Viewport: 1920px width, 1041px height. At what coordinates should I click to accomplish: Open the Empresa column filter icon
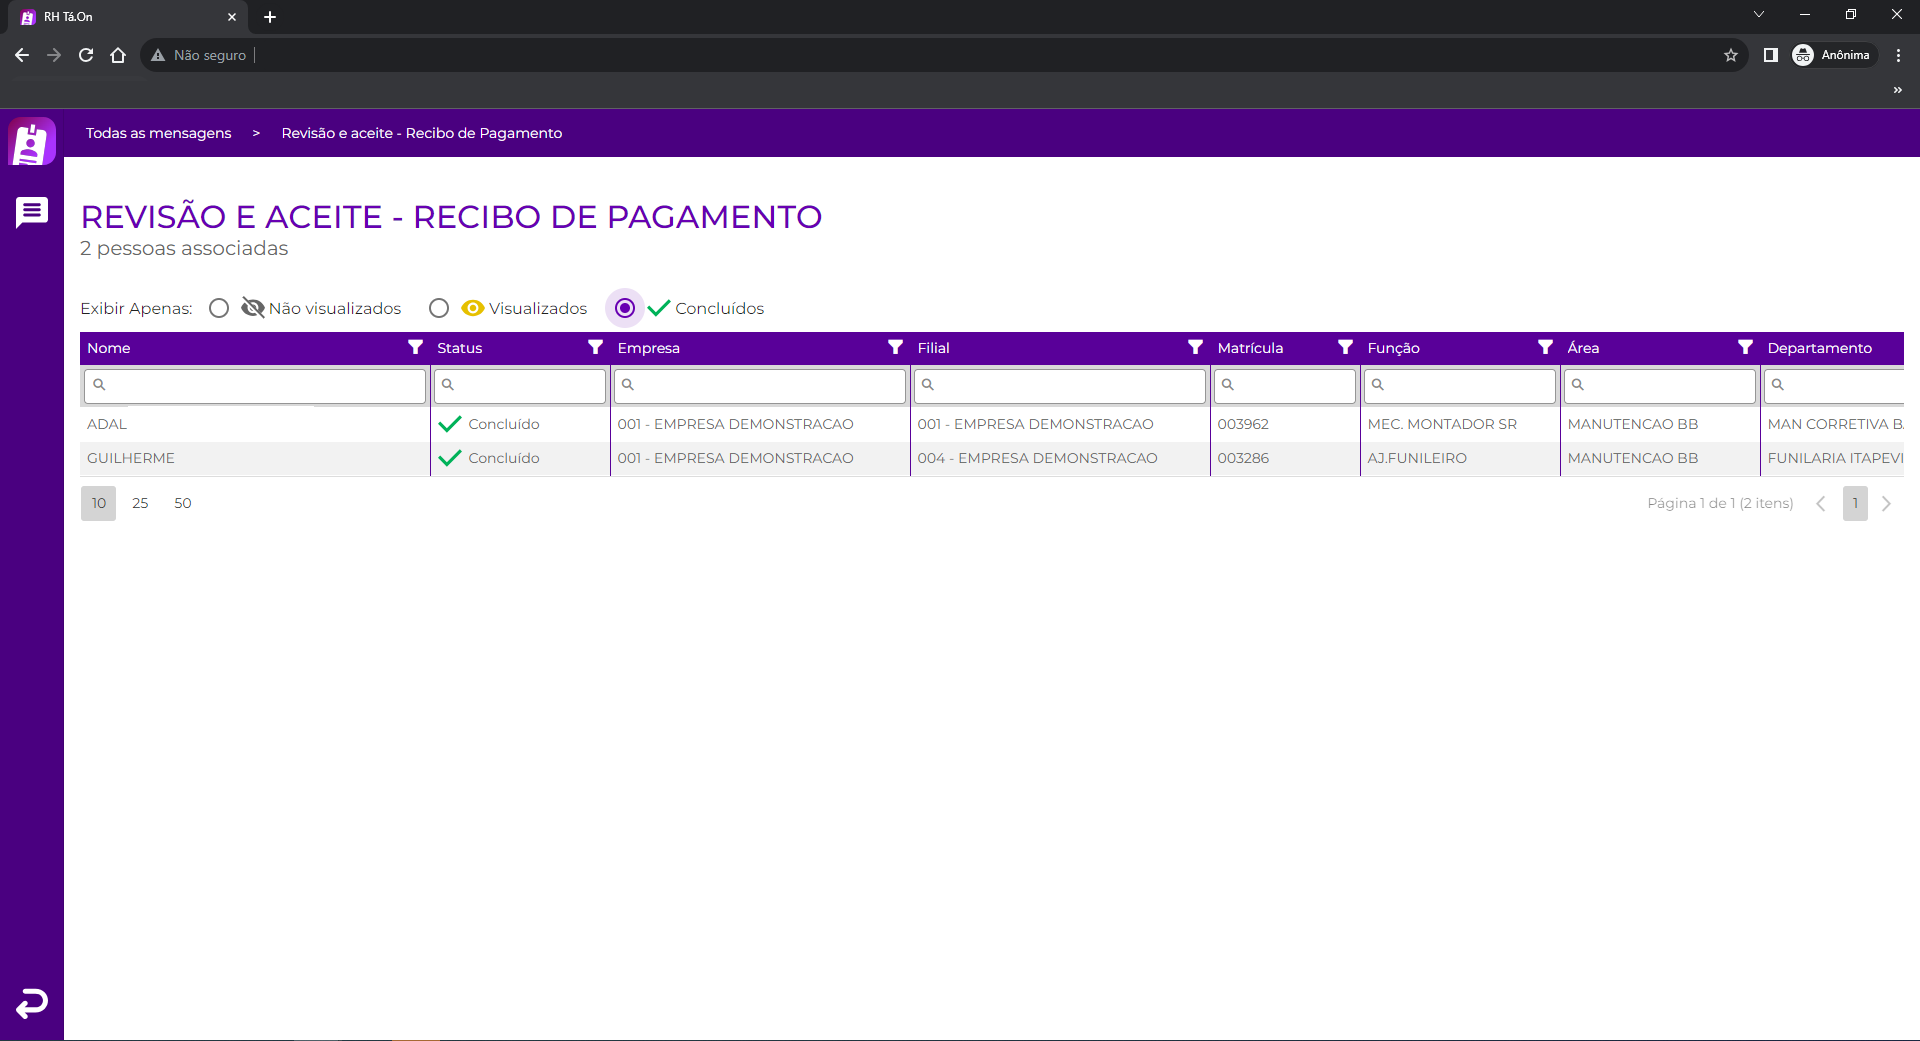[x=895, y=347]
